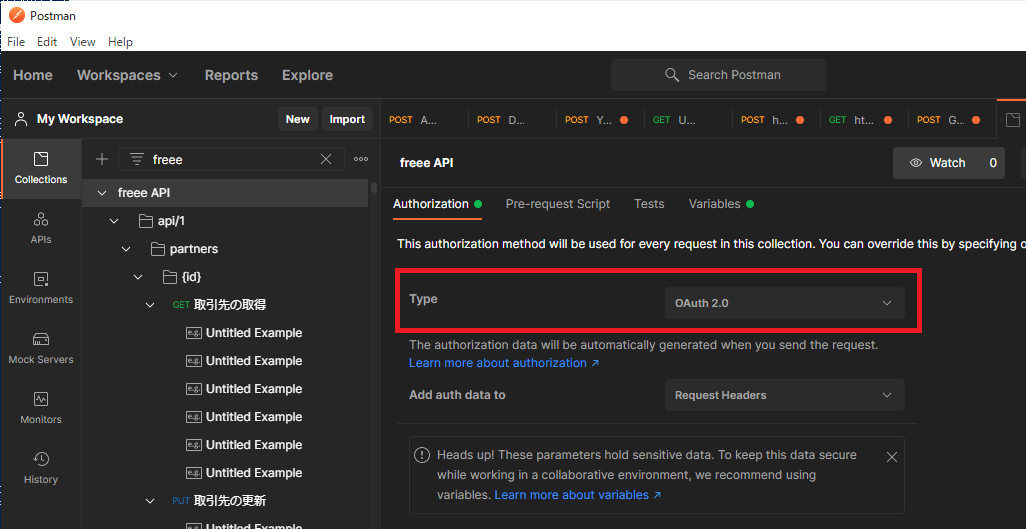This screenshot has height=529, width=1026.
Task: Click the plus icon to create collection
Action: [x=101, y=159]
